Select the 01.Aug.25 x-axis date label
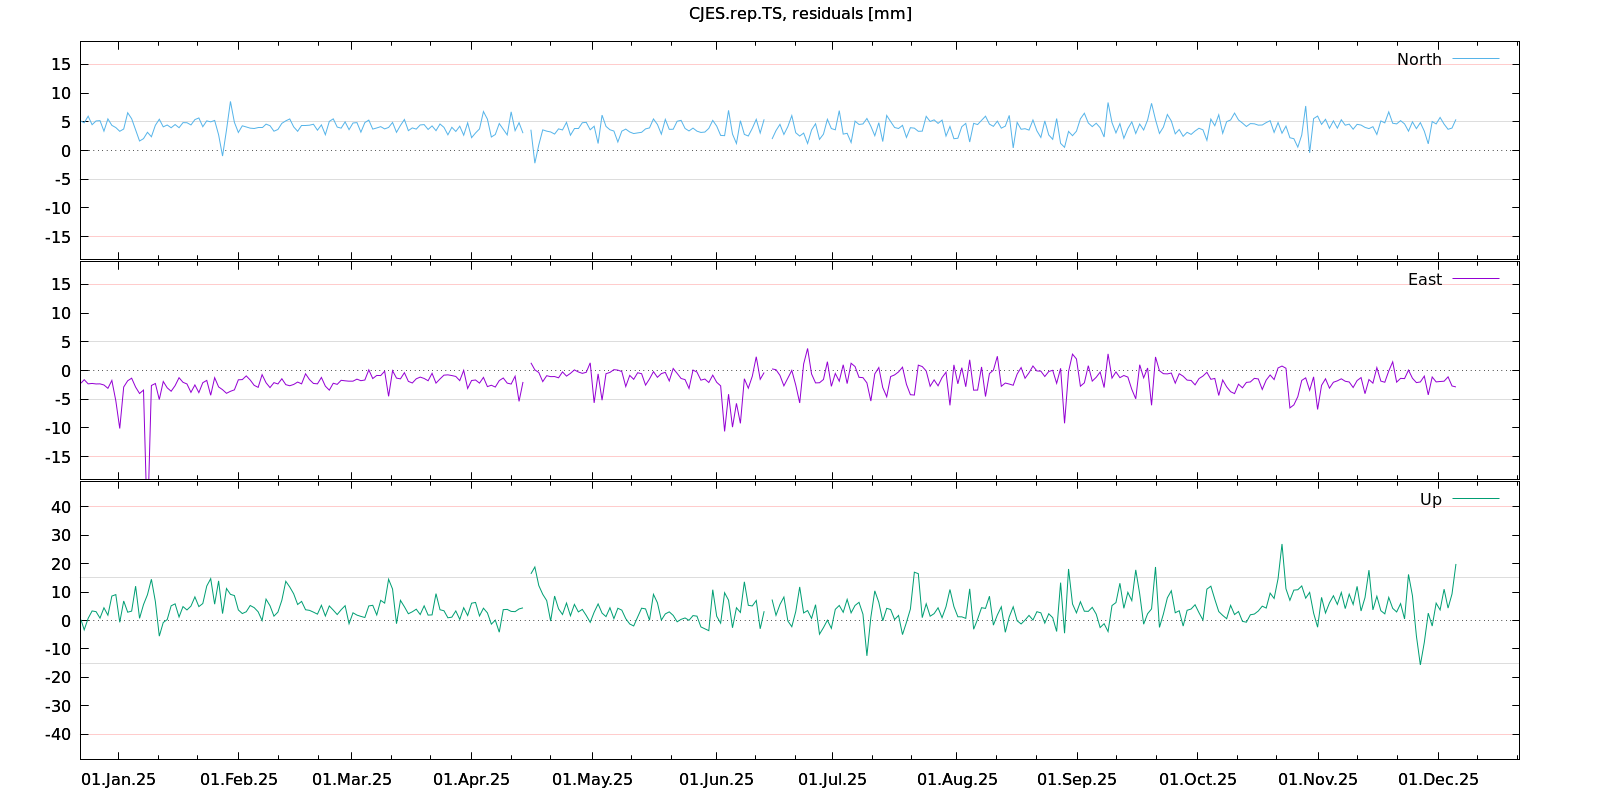Image resolution: width=1600 pixels, height=800 pixels. [x=957, y=780]
